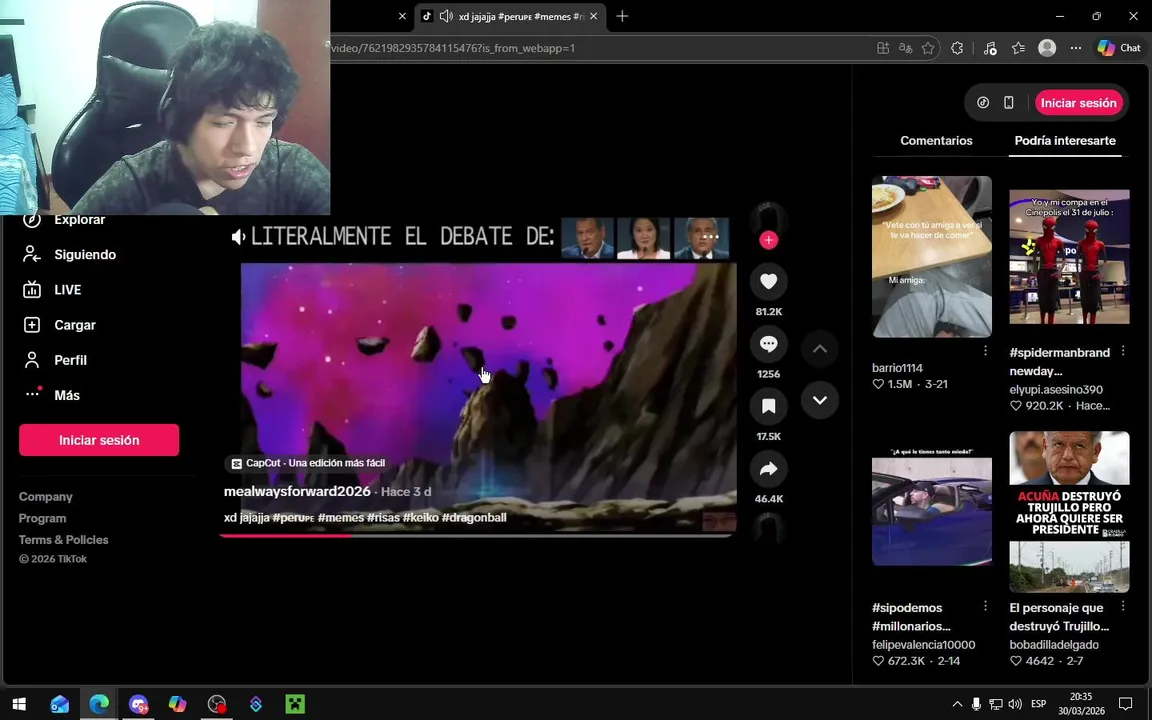Open browser Extensions puzzle icon
Image resolution: width=1152 pixels, height=720 pixels.
point(957,48)
